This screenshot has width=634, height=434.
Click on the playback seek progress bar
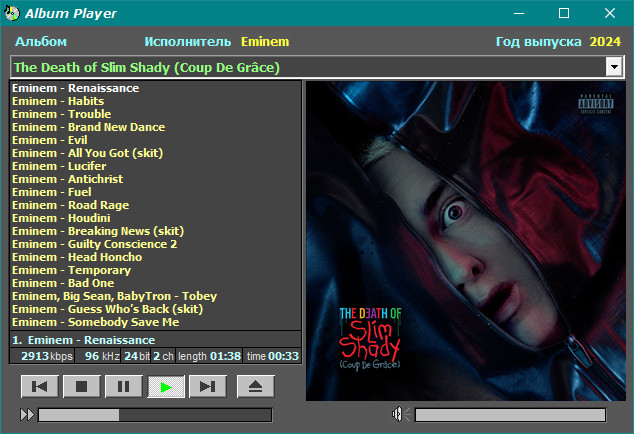[155, 415]
